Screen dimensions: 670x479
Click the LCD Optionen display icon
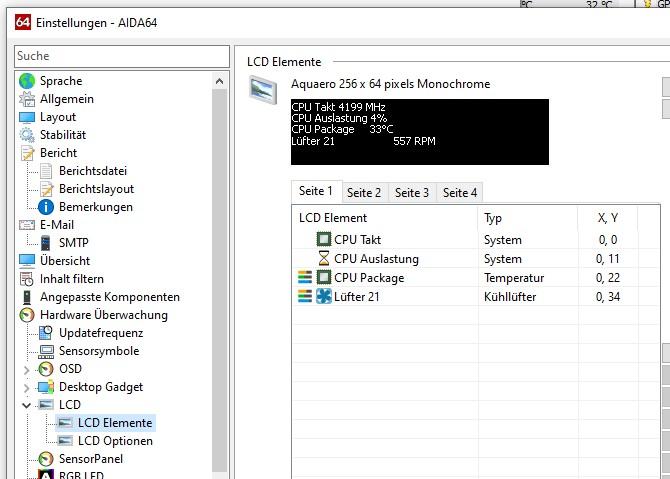click(65, 441)
